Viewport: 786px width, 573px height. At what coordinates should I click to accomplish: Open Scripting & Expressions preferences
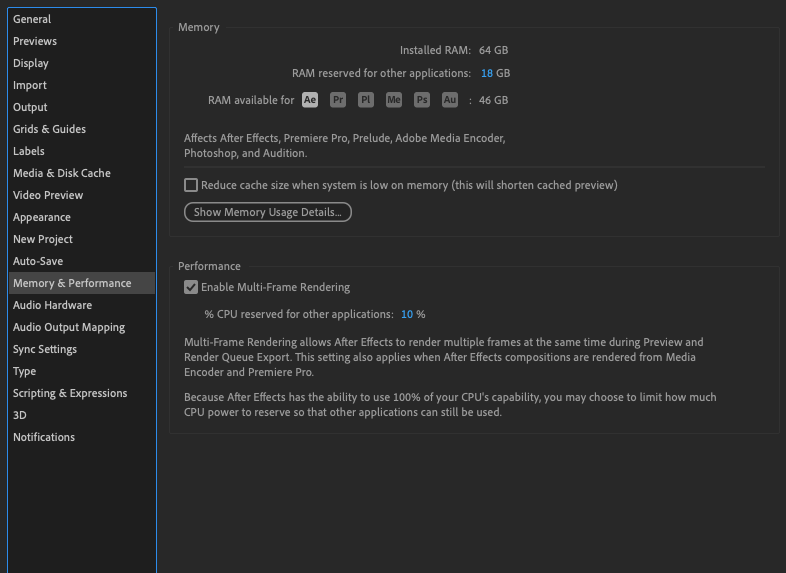(70, 393)
